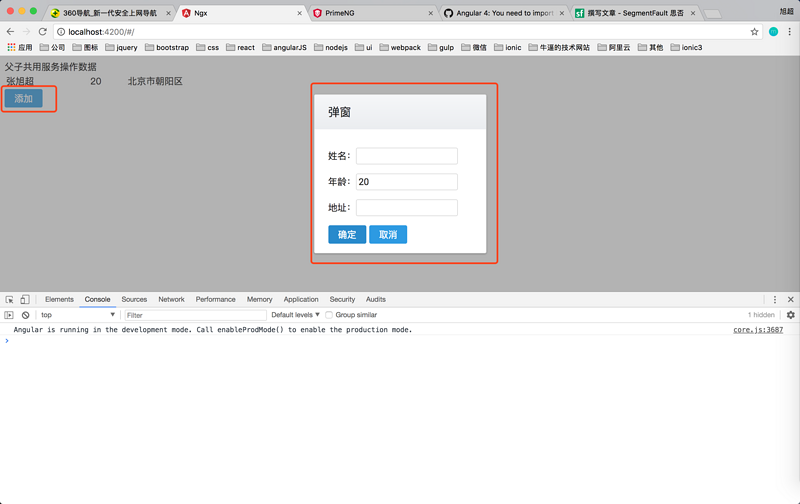
Task: Activate the DevTools inspect element tool
Action: (9, 299)
